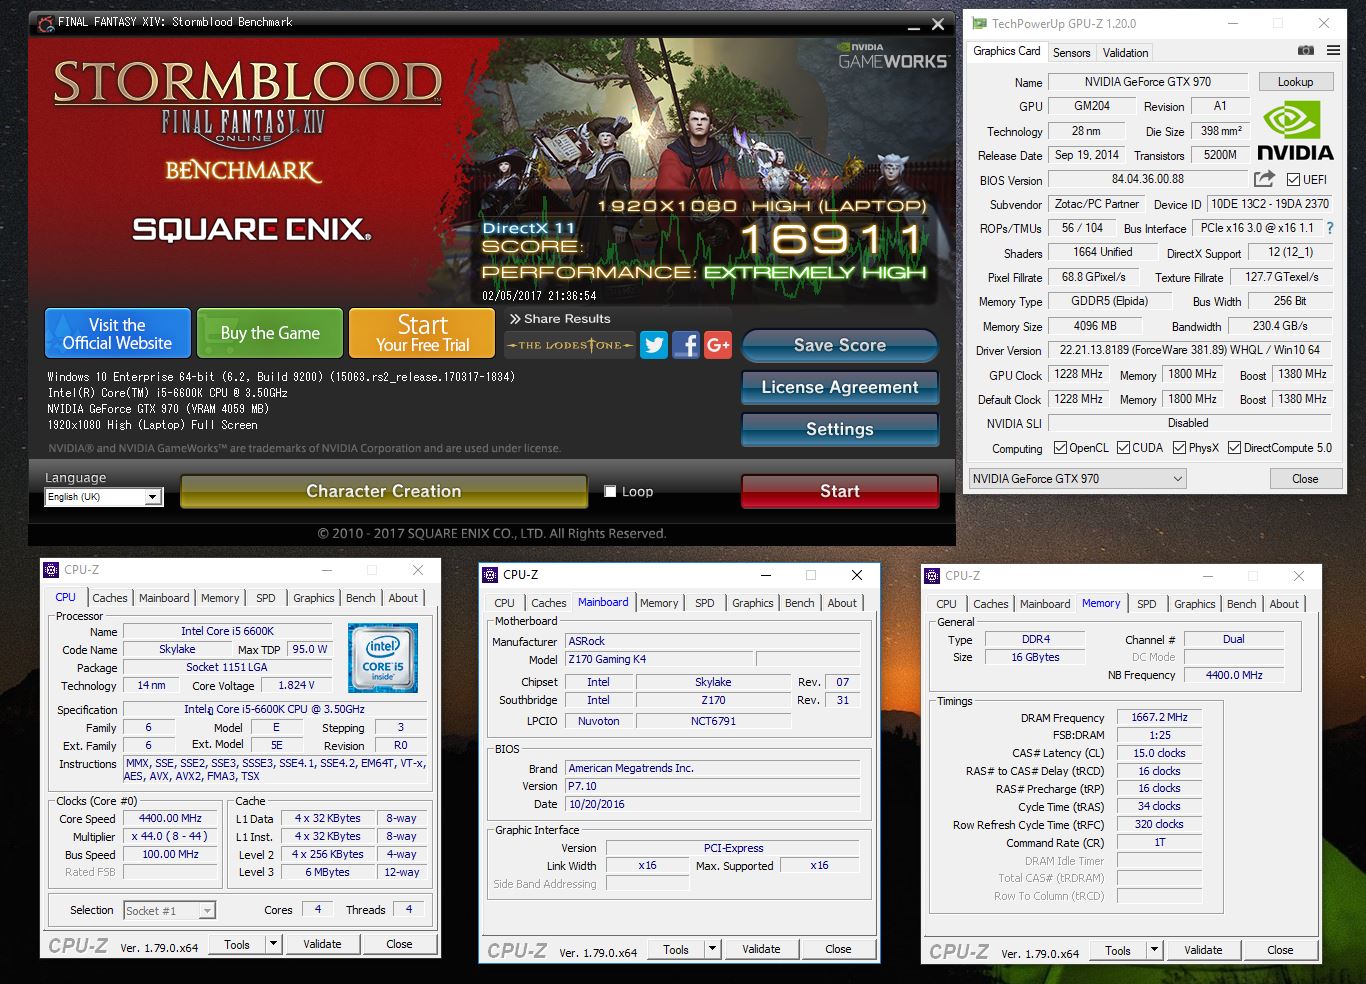Click the Save Score button
The image size is (1366, 984).
coord(840,345)
